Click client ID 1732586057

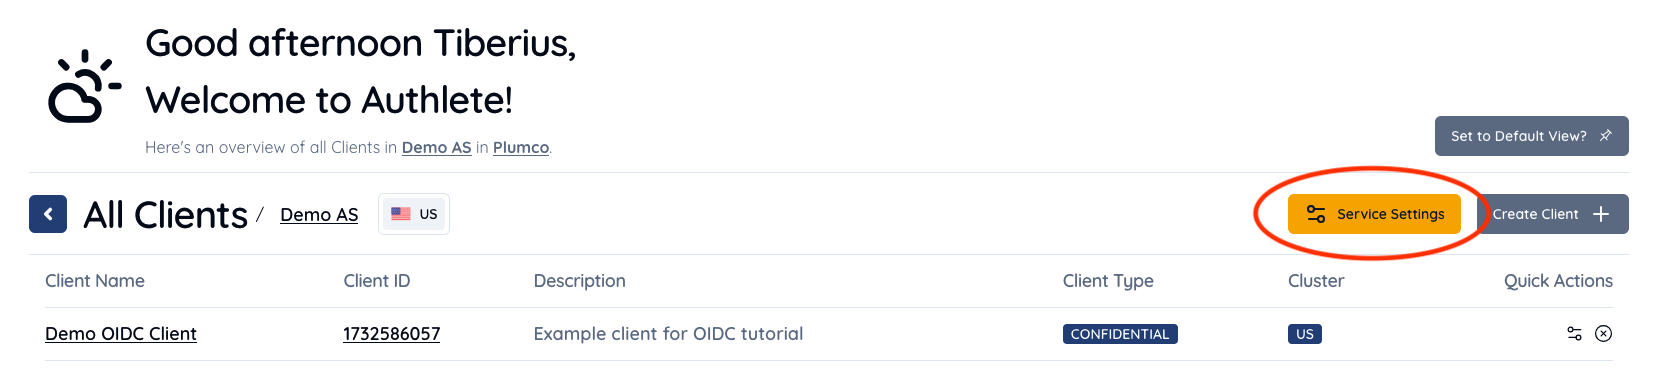[392, 334]
